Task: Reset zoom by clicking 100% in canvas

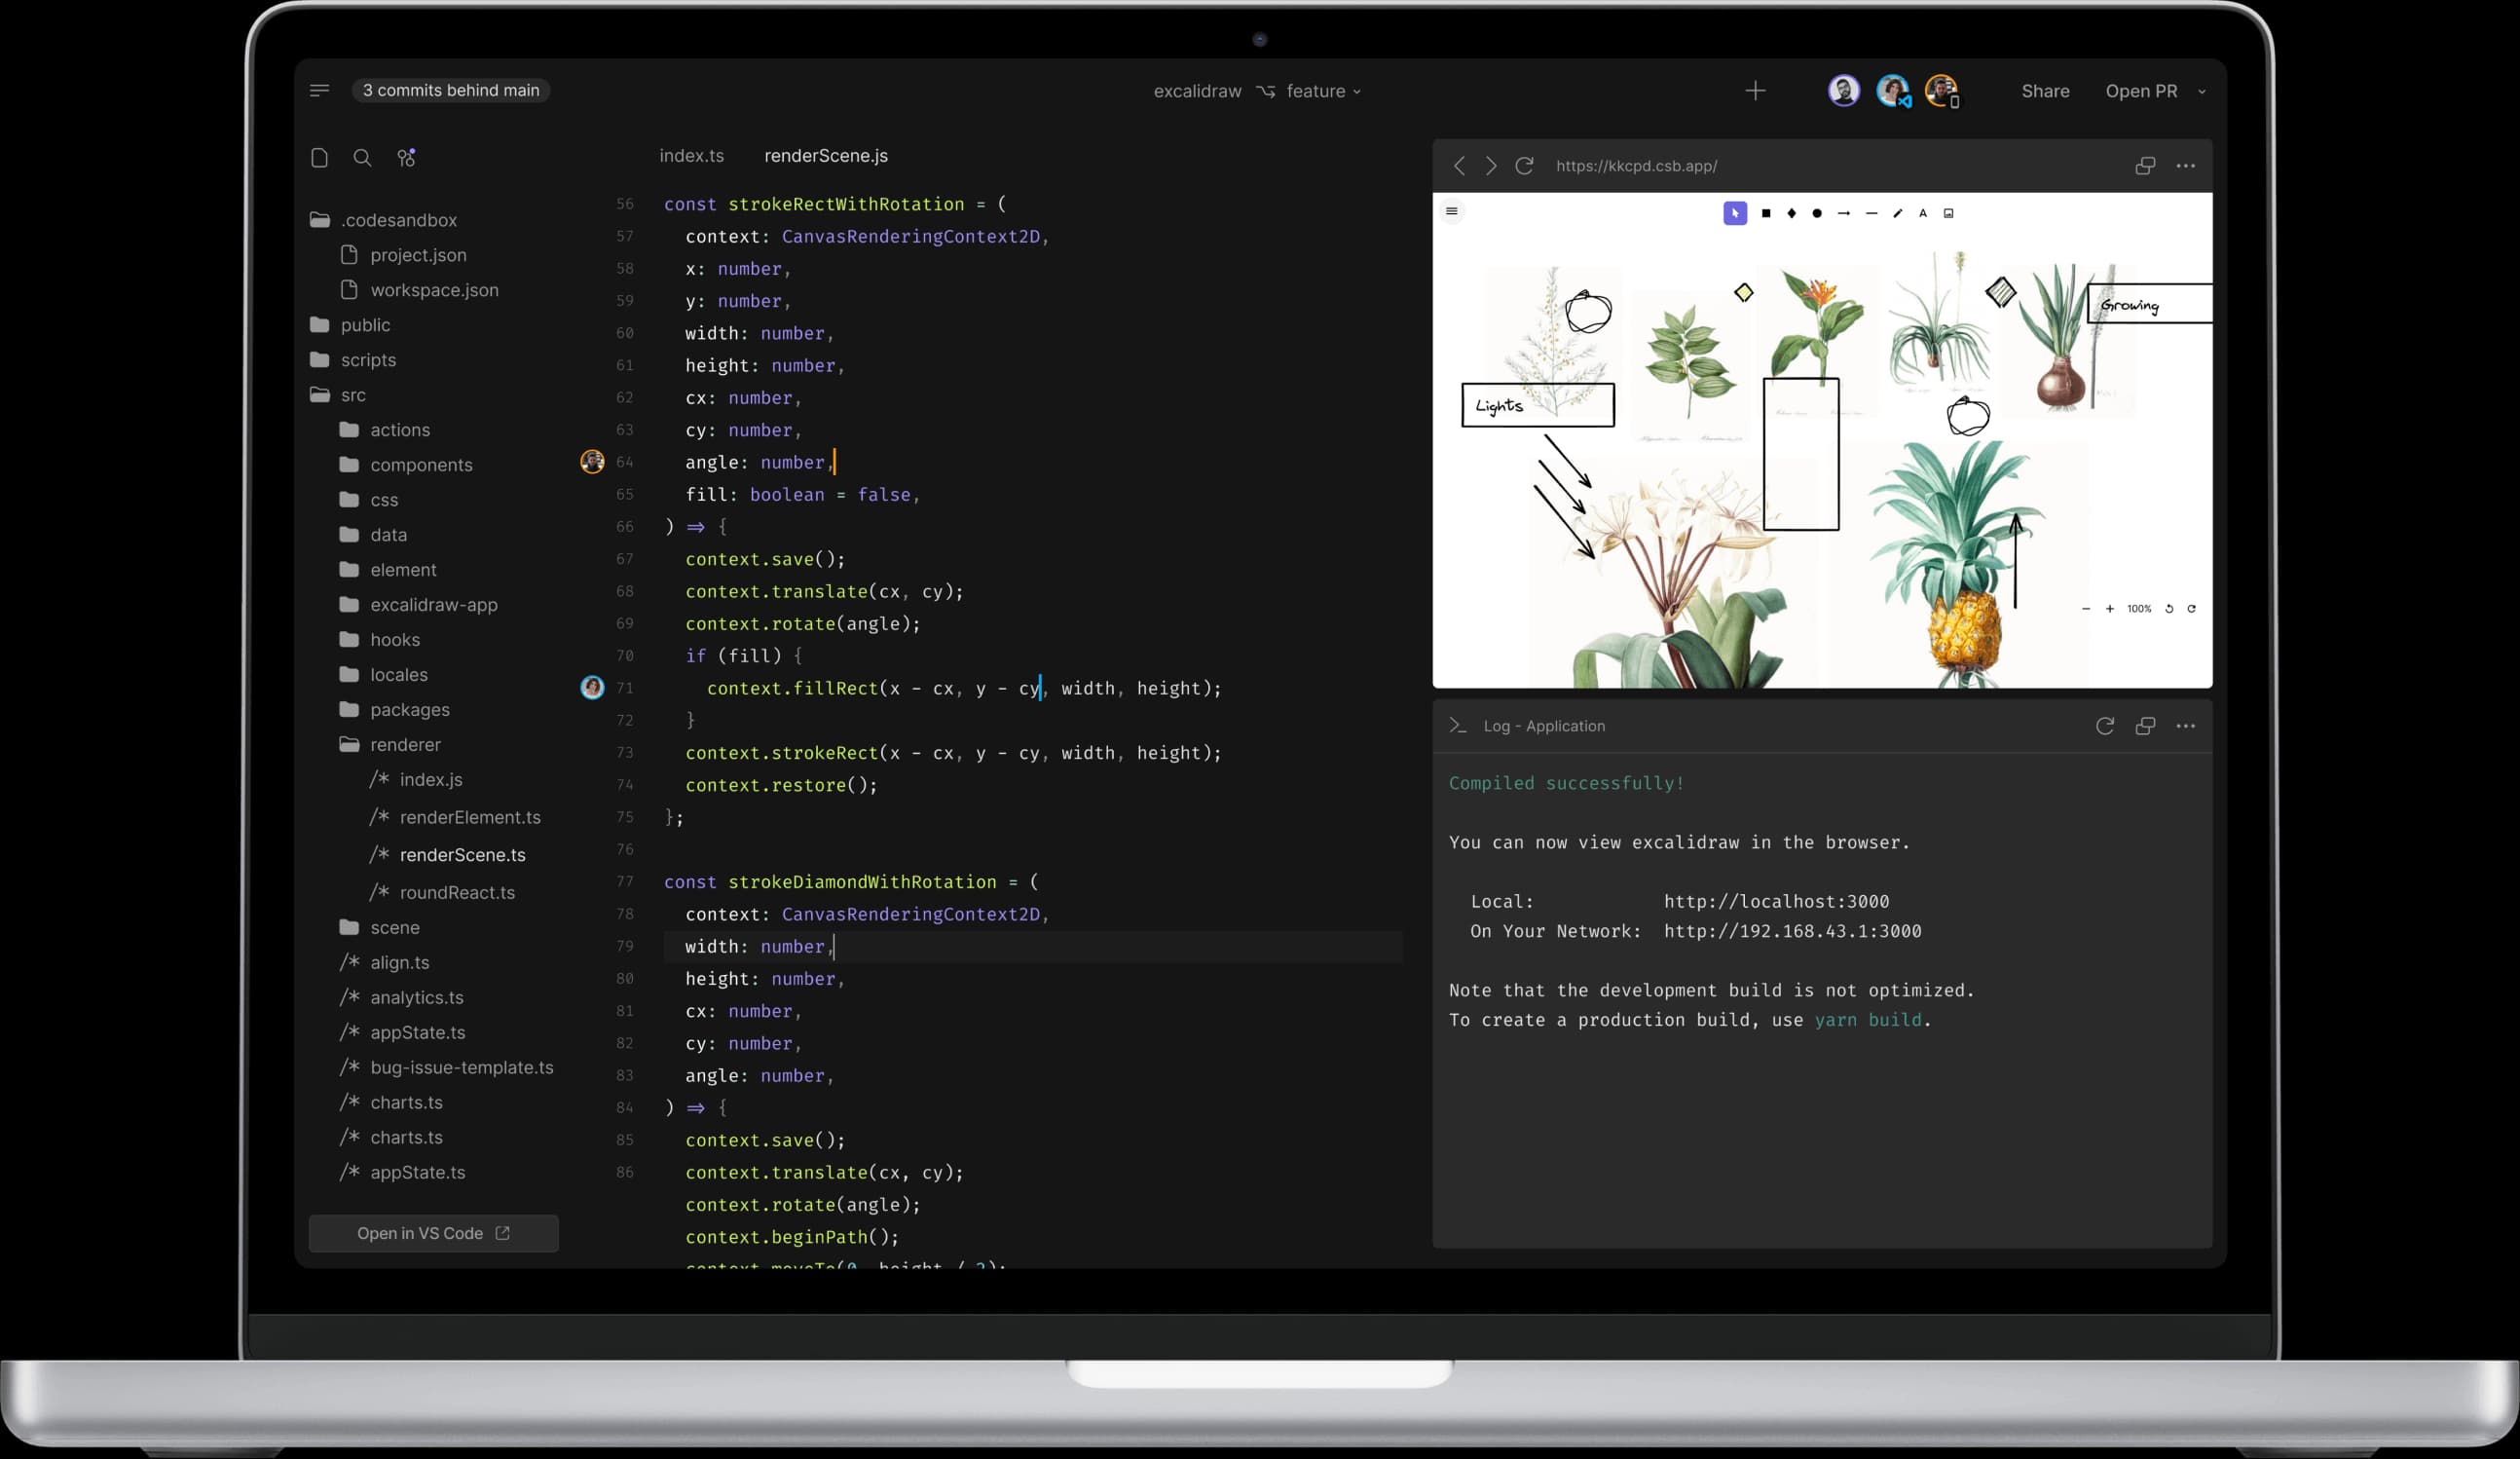Action: tap(2139, 609)
